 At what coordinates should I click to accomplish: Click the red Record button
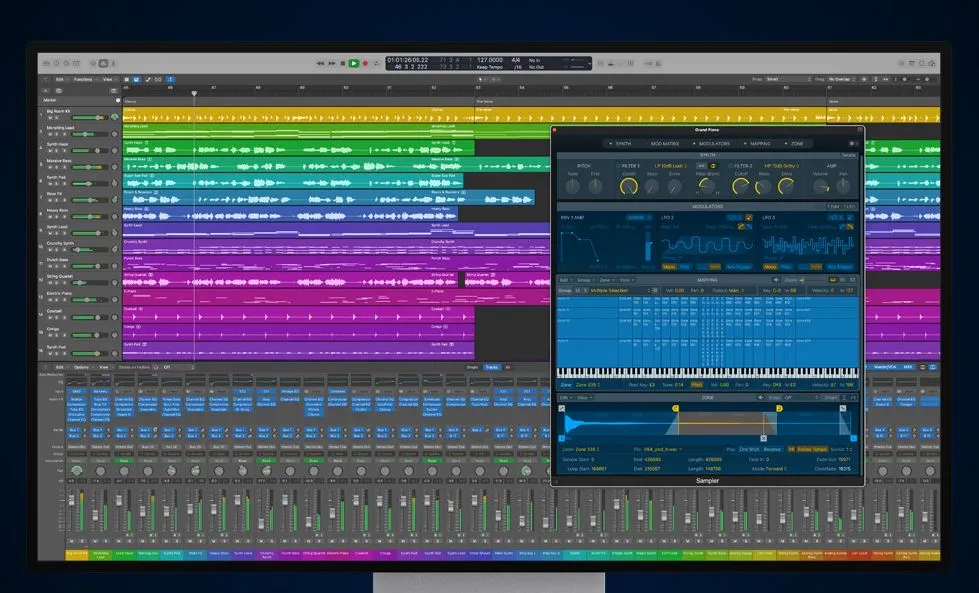365,63
